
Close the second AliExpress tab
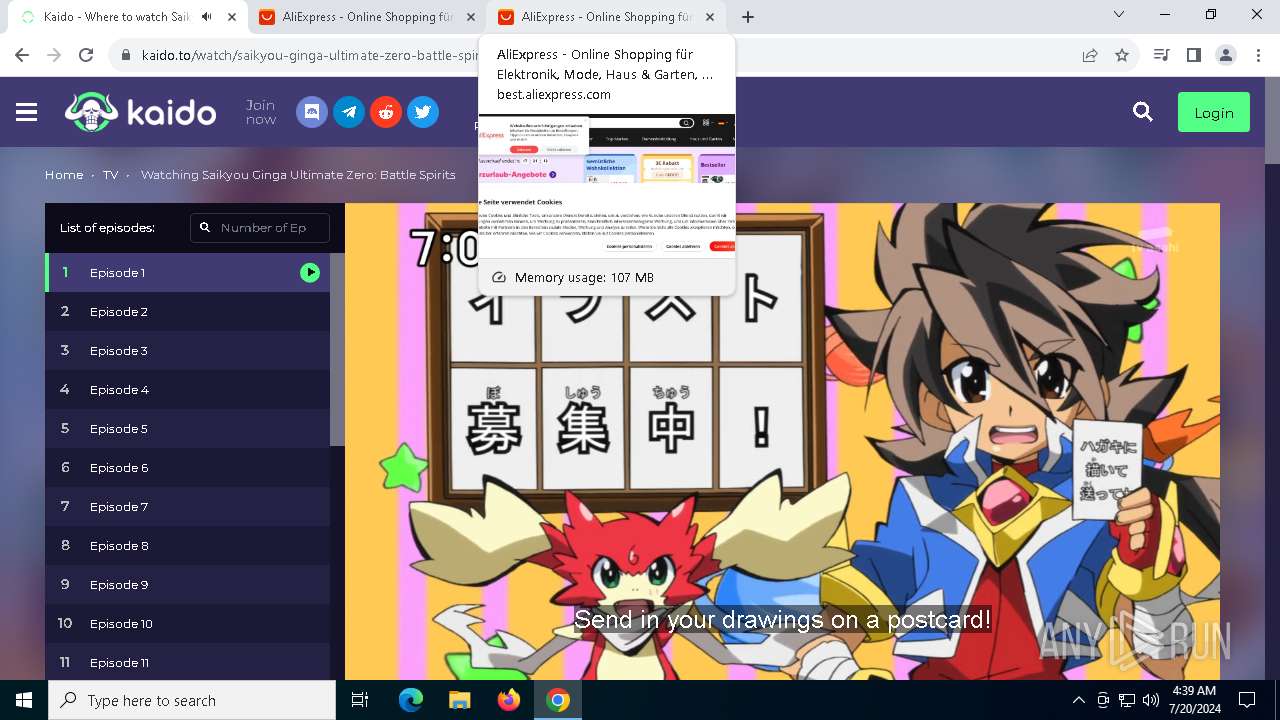pyautogui.click(x=710, y=17)
